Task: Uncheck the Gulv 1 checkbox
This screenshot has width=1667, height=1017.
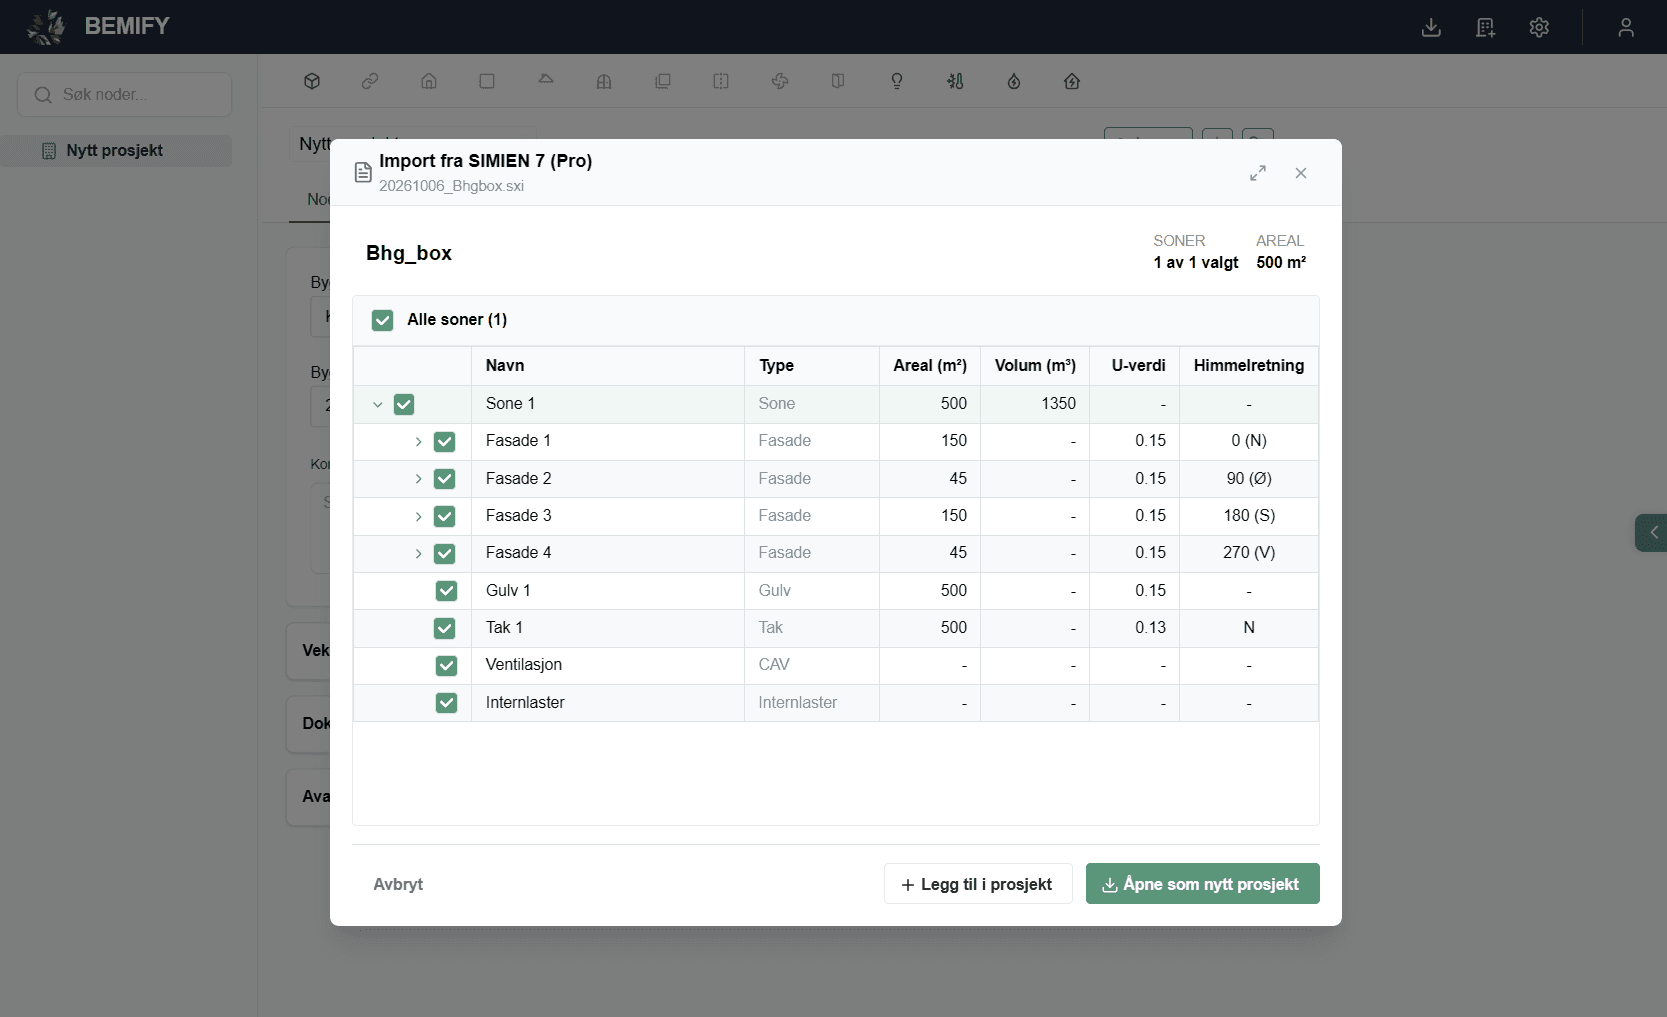Action: click(446, 591)
